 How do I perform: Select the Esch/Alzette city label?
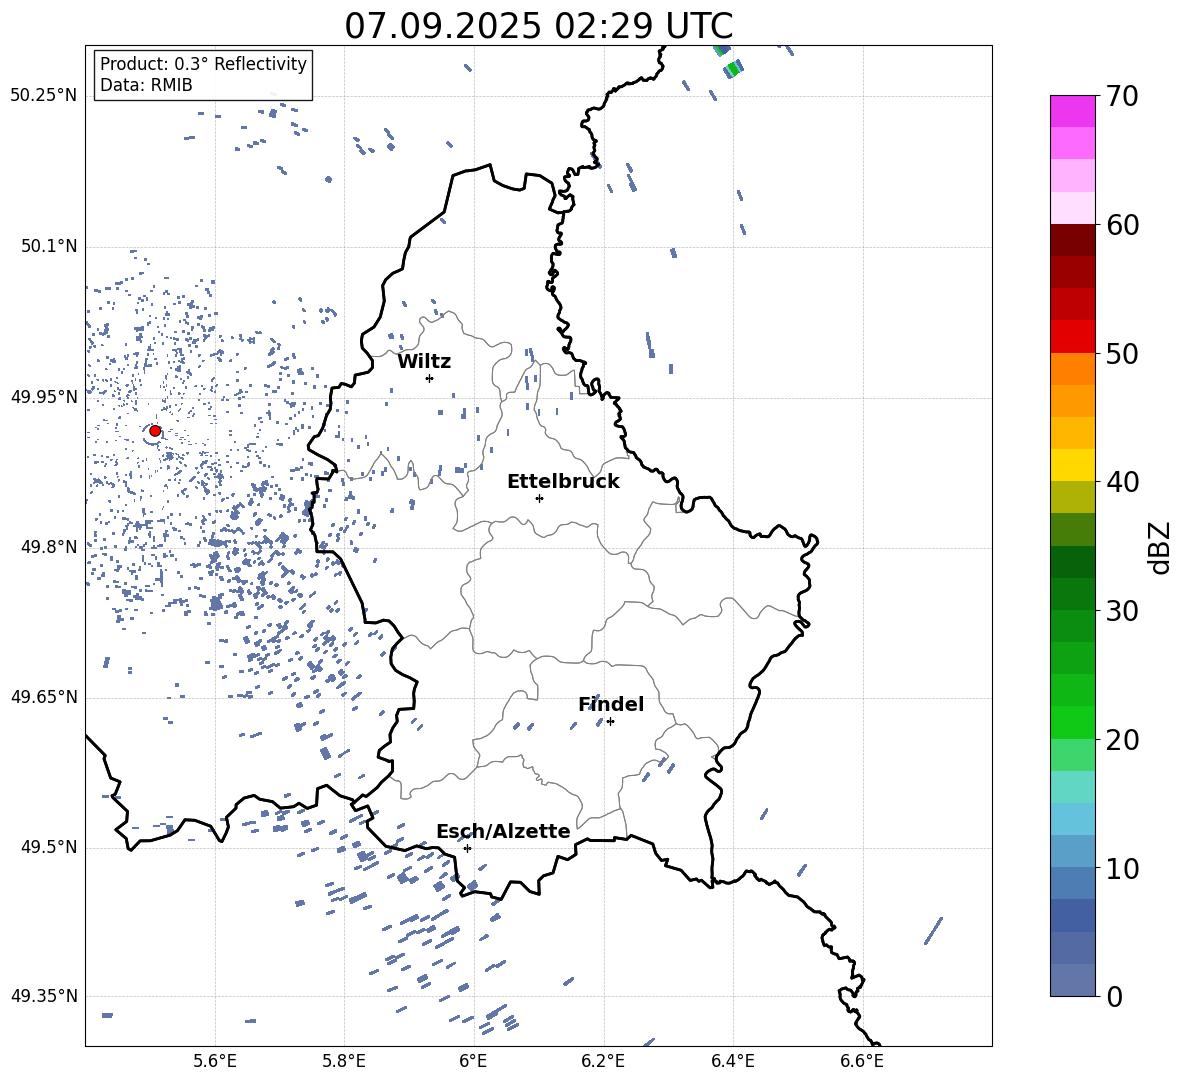503,832
